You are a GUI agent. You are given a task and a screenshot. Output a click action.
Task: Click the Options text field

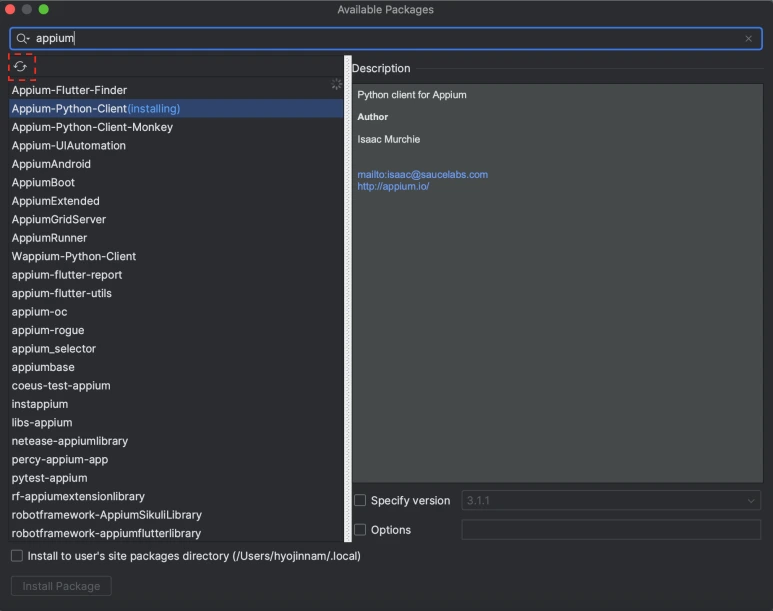[x=611, y=530]
